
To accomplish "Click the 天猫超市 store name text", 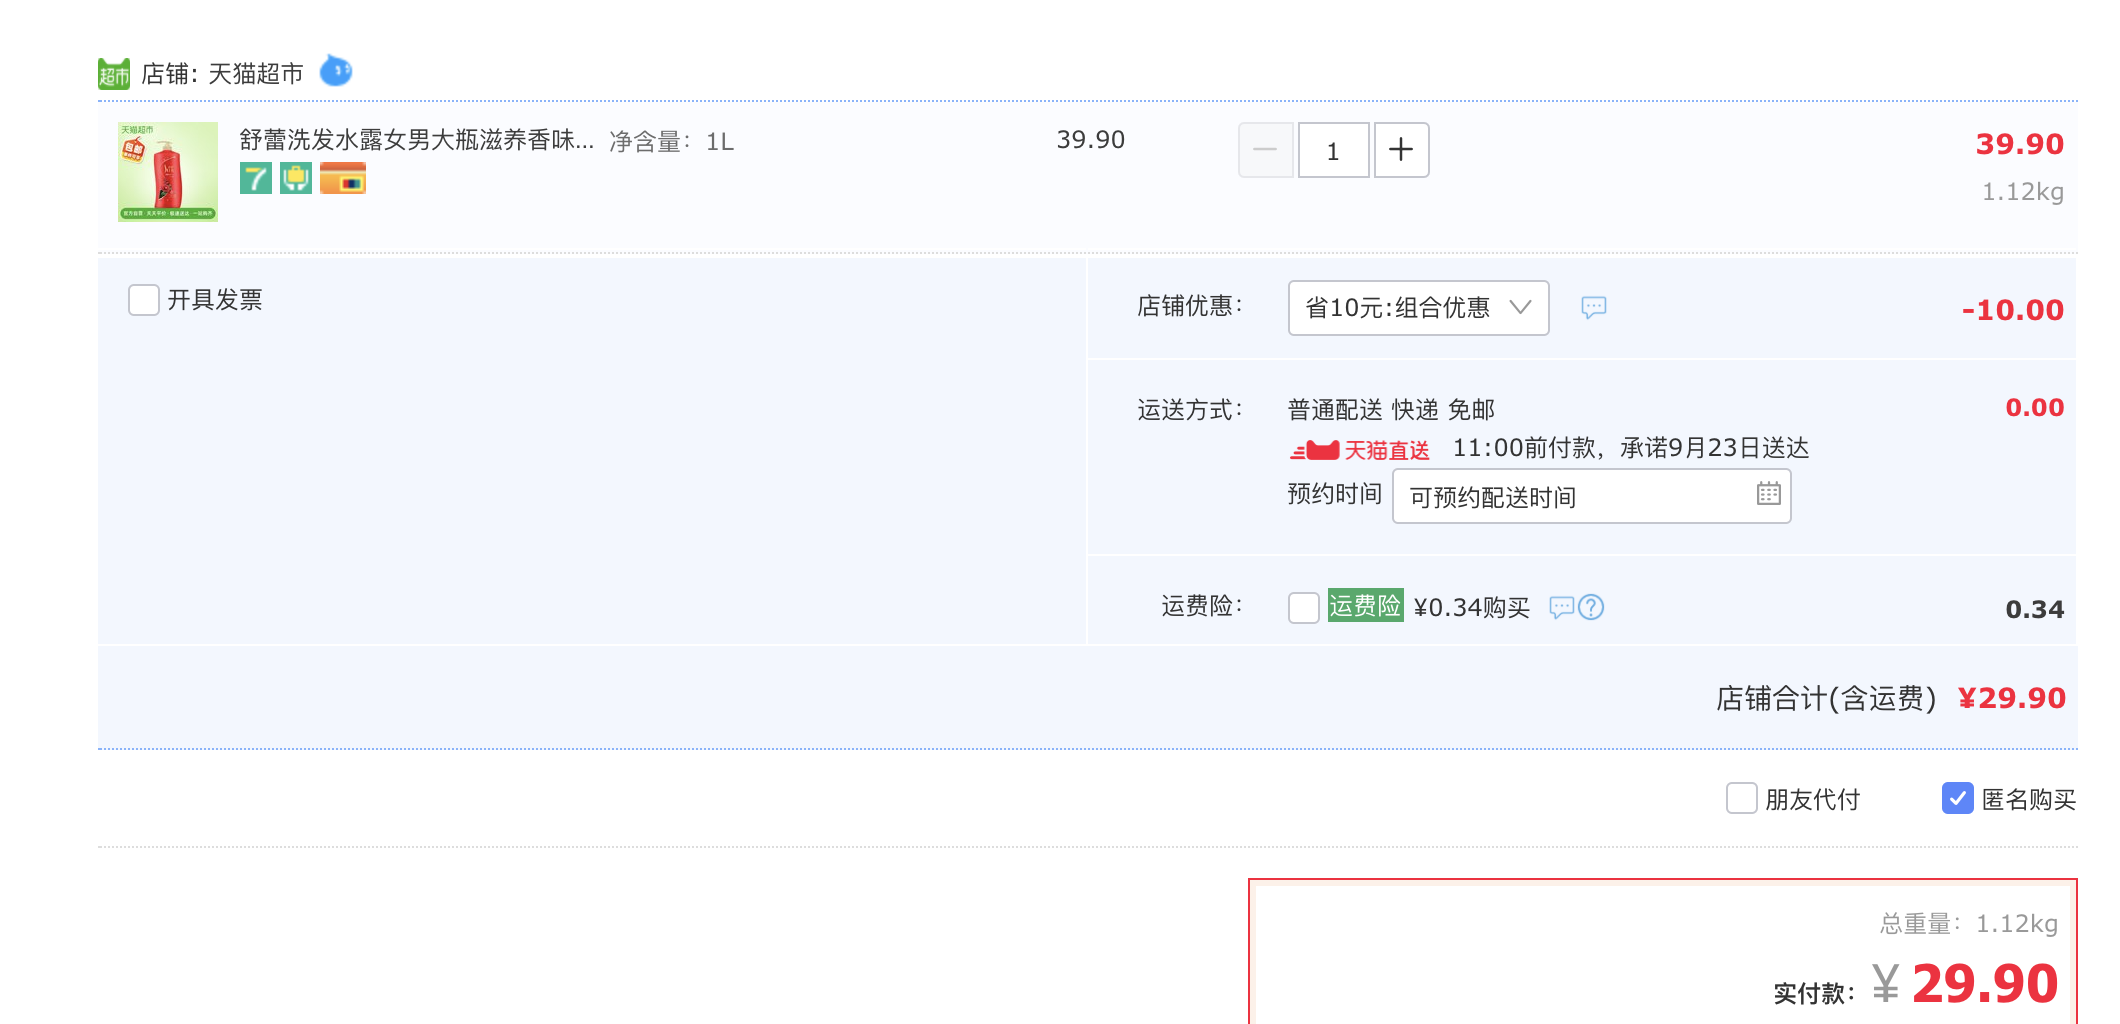I will pos(256,74).
